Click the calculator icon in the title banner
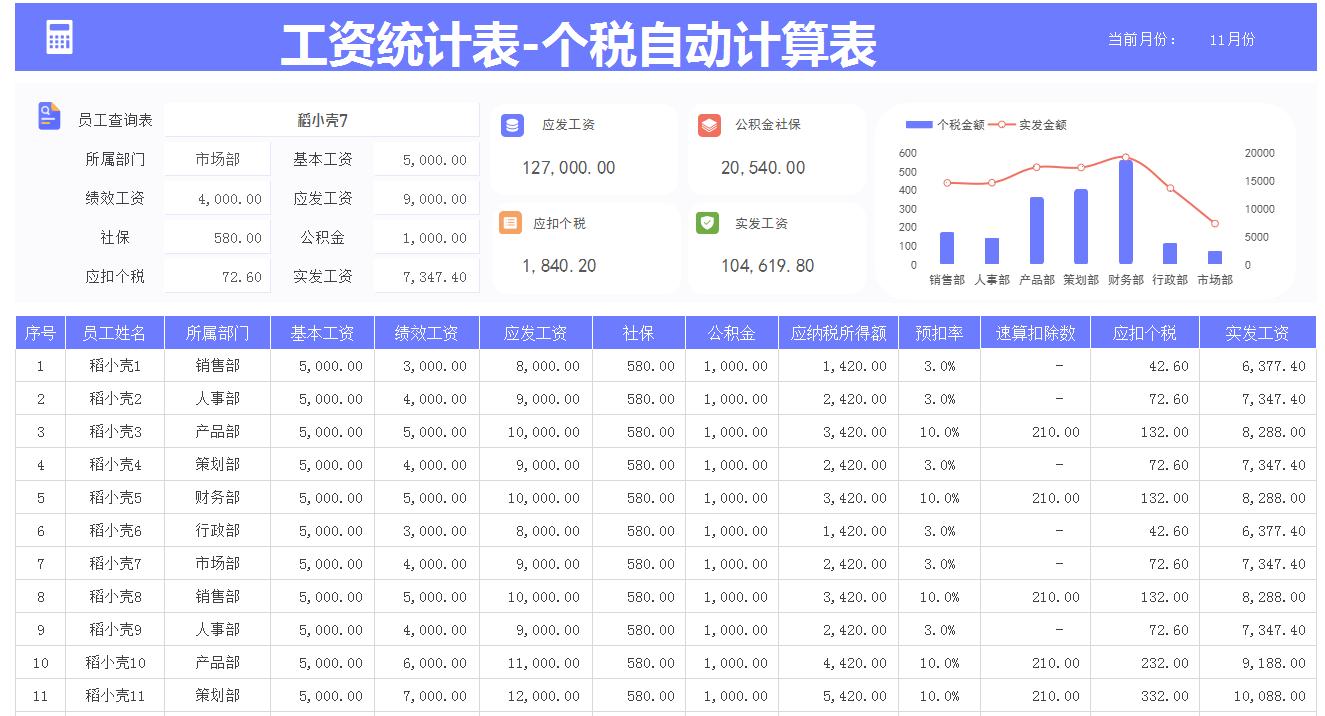1325x716 pixels. 57,36
